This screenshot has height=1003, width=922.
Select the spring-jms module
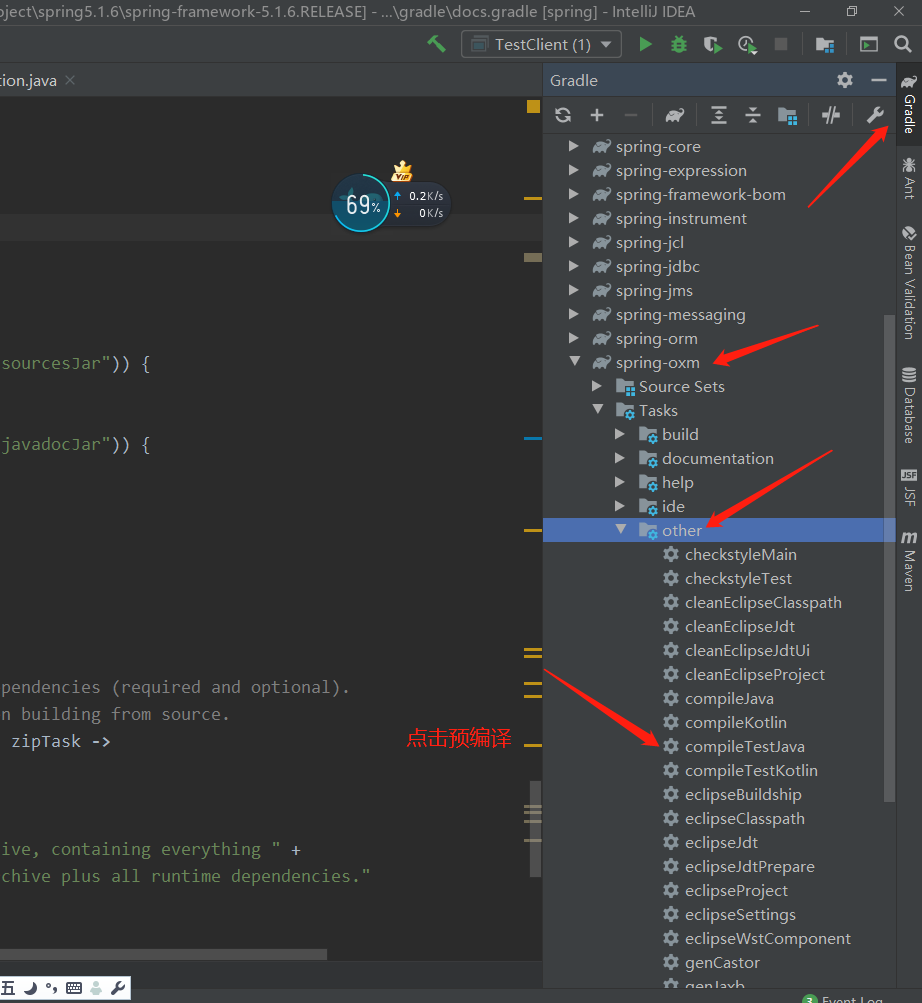(654, 290)
